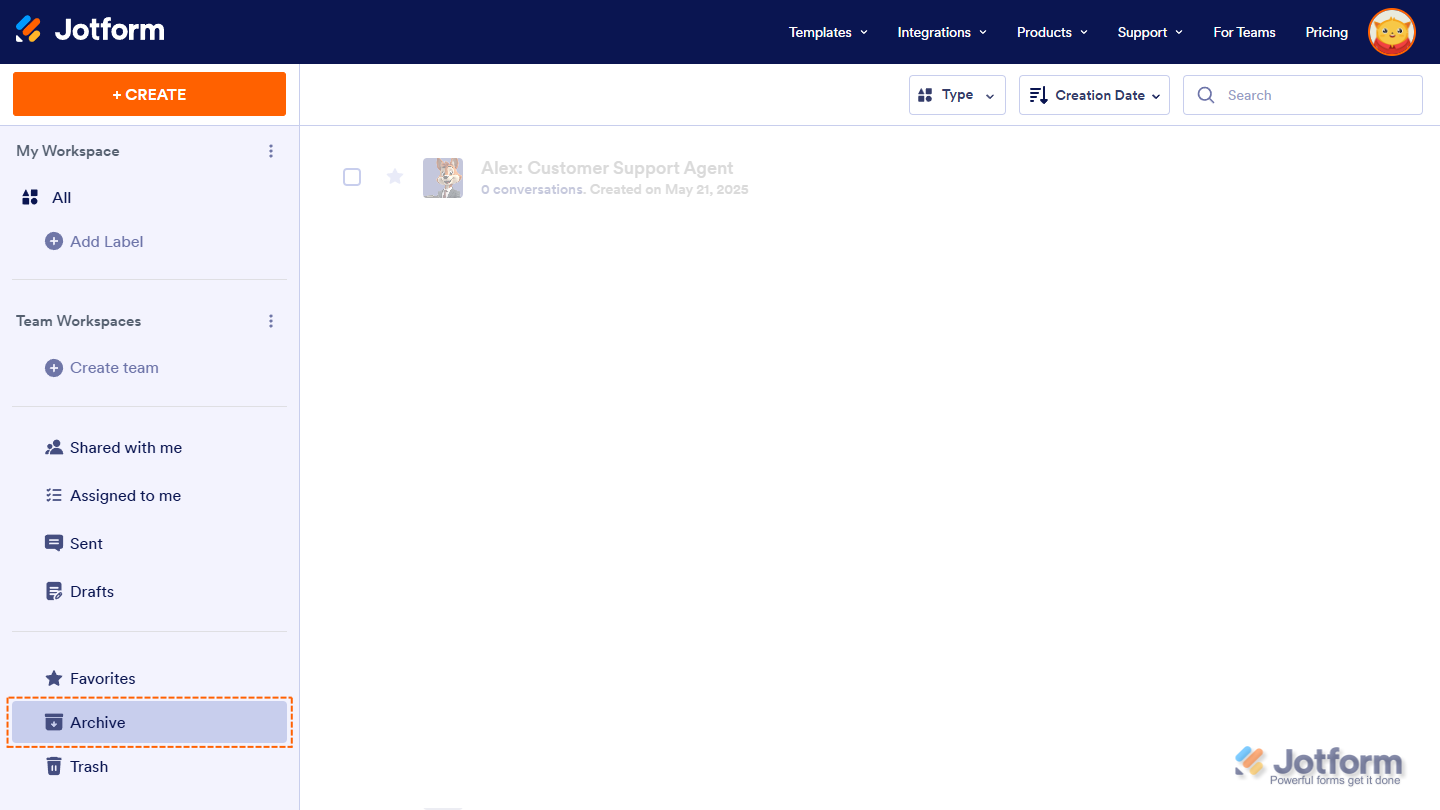
Task: Open the Drafts icon in sidebar
Action: pyautogui.click(x=53, y=591)
